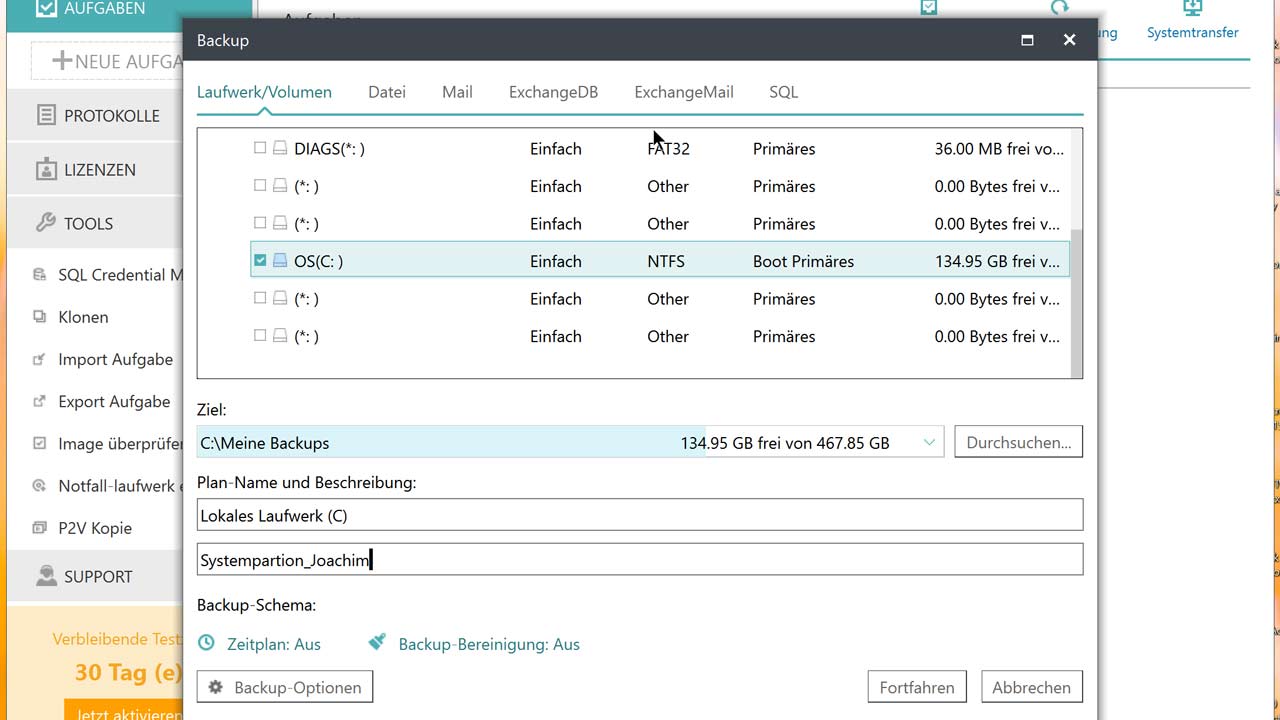Image resolution: width=1280 pixels, height=720 pixels.
Task: Expand the Ziel destination dropdown
Action: click(x=929, y=442)
